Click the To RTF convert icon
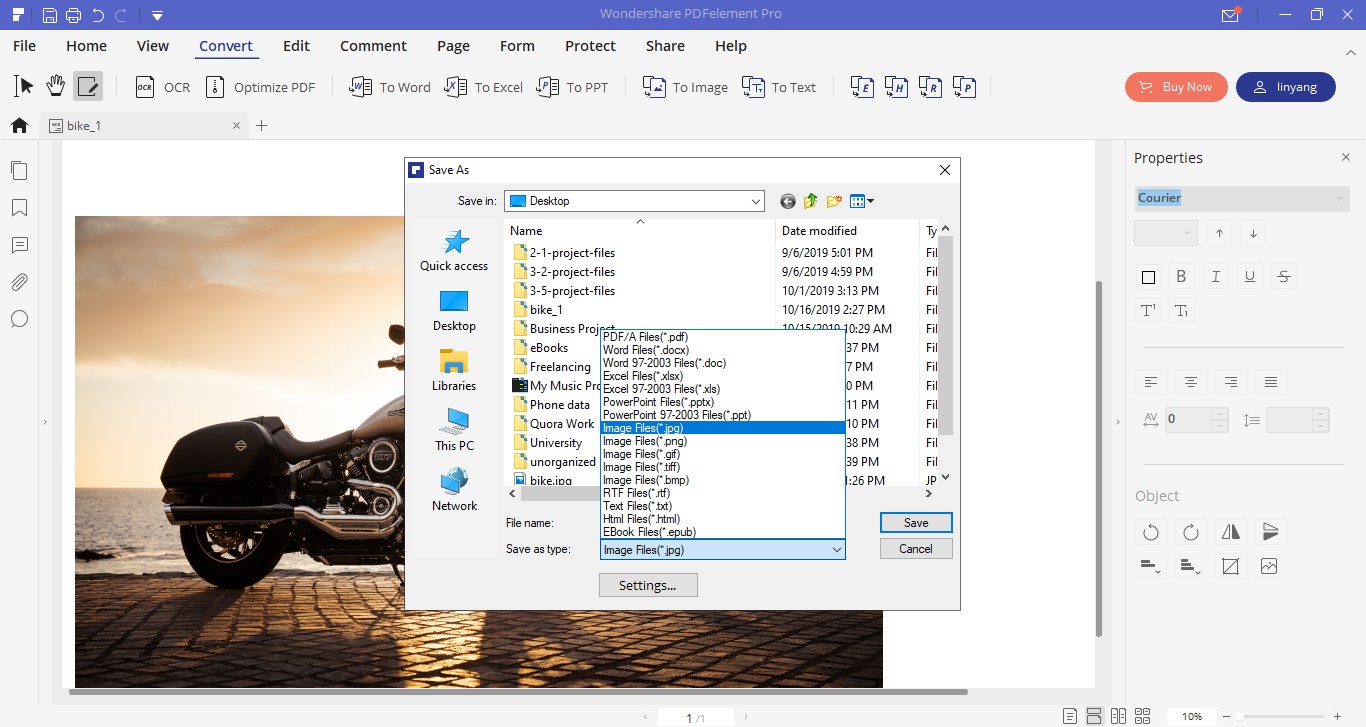 pos(931,87)
